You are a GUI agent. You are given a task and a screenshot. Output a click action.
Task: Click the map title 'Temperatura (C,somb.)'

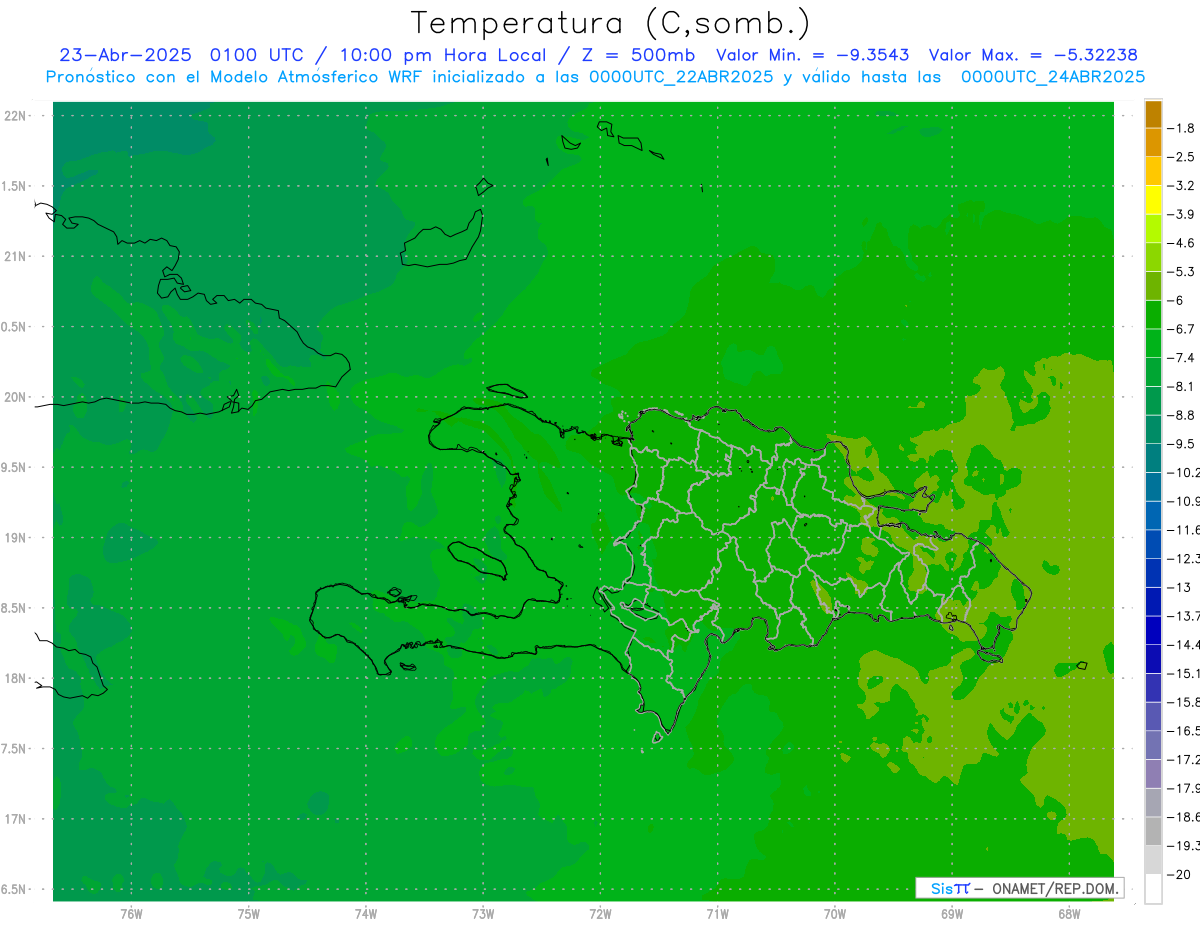click(x=611, y=23)
